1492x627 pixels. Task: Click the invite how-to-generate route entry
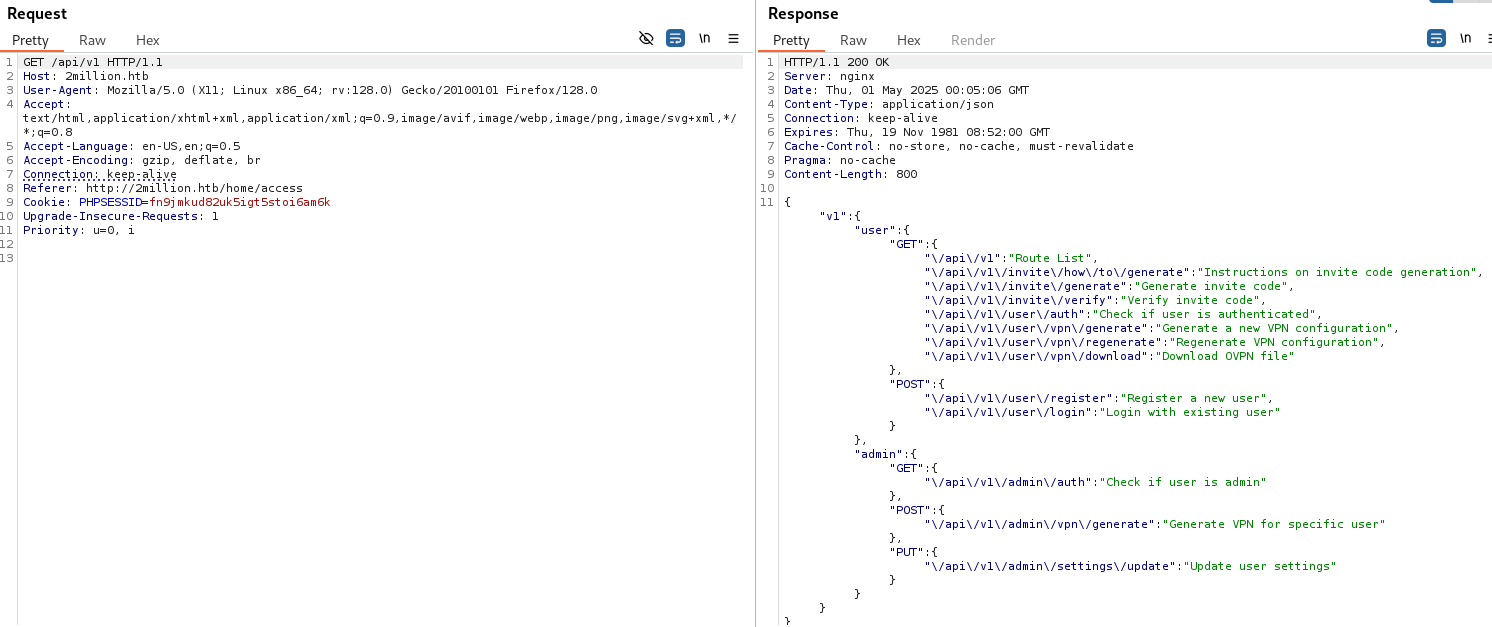click(1204, 272)
